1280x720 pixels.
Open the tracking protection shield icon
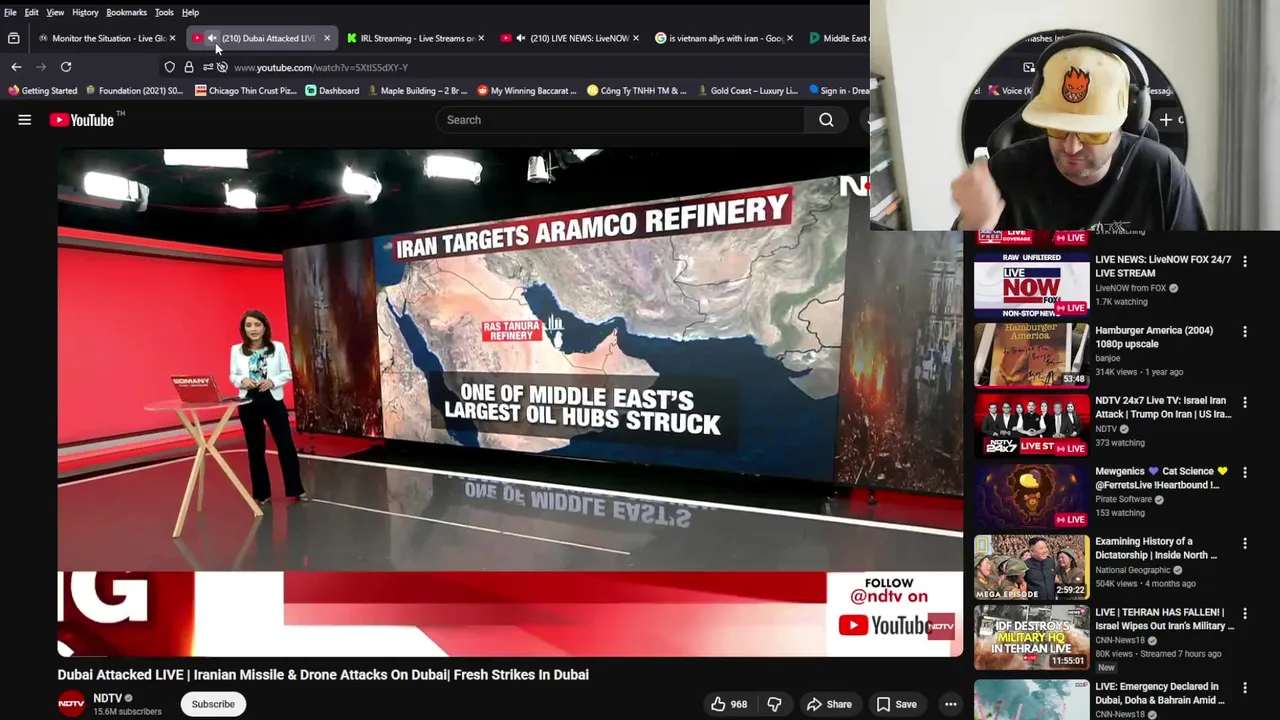click(x=170, y=67)
